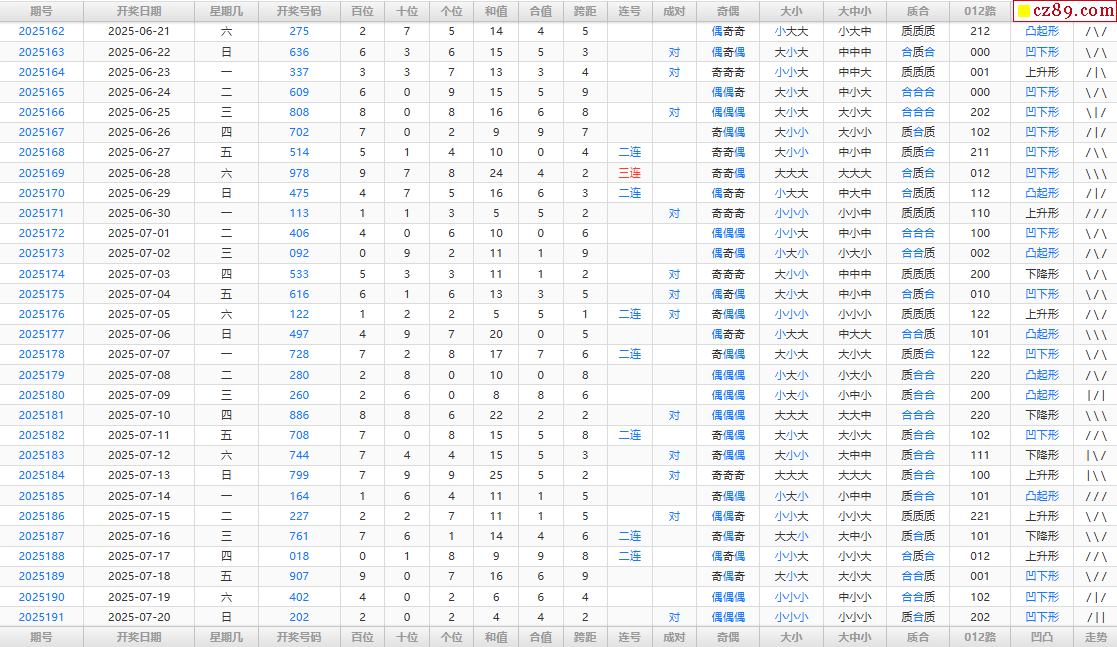
Task: Open period 2025186 link
Action: click(41, 517)
